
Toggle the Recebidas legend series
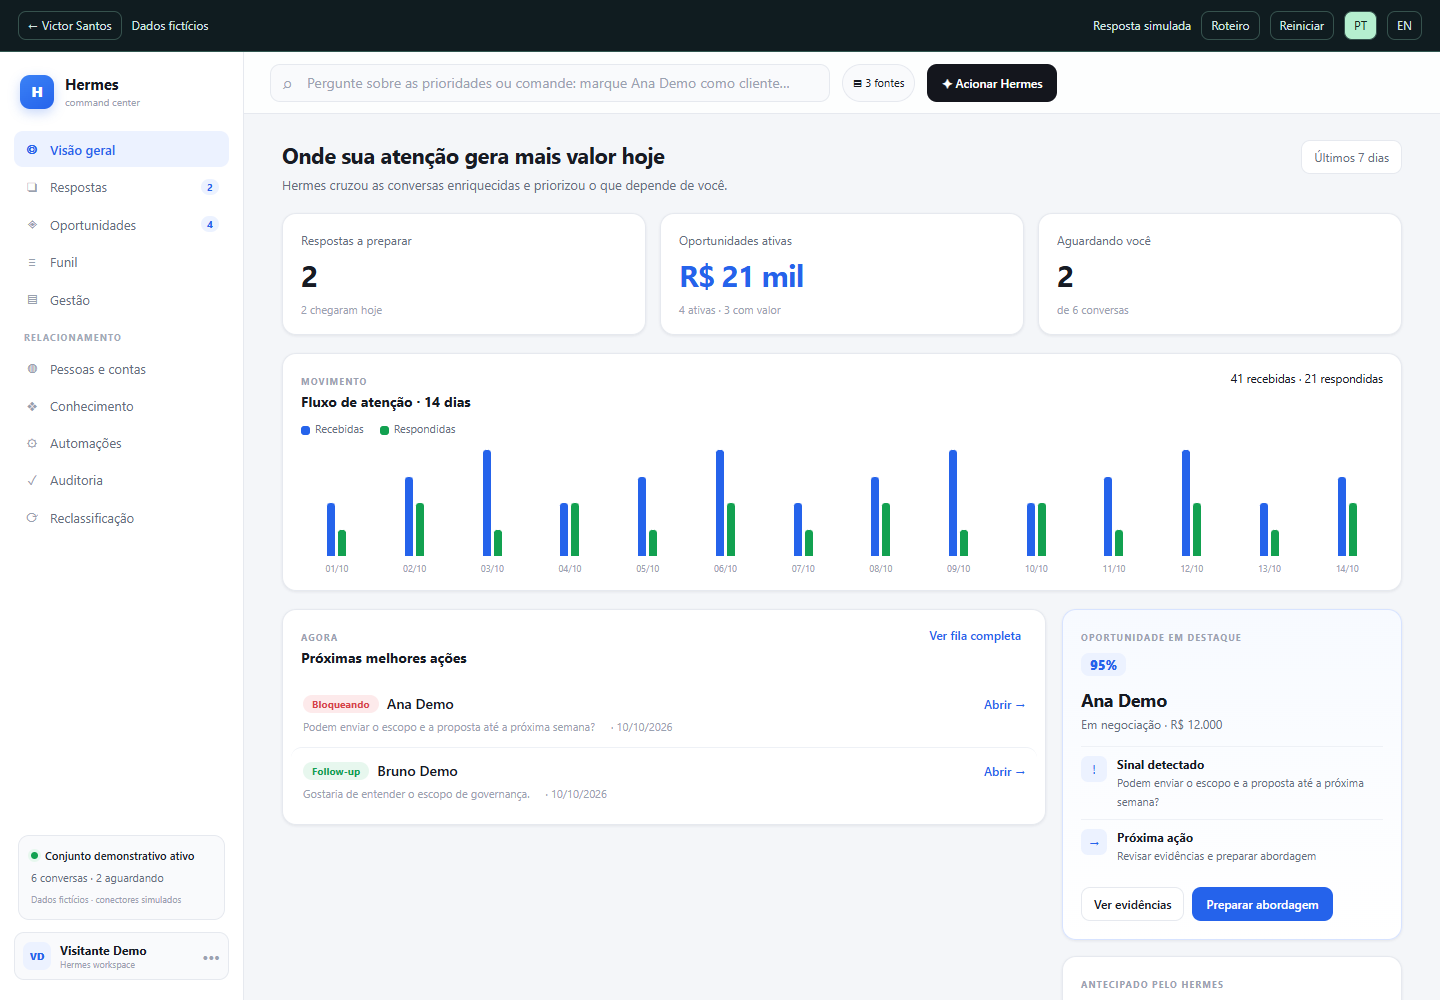pos(333,429)
